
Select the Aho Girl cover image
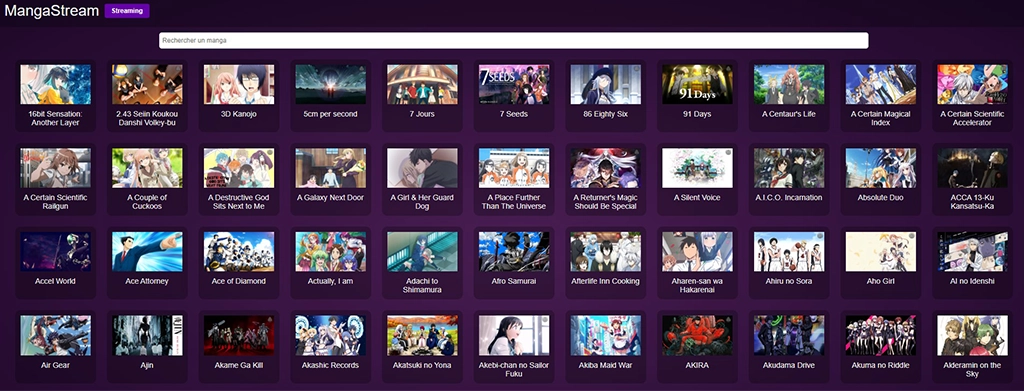coord(880,251)
